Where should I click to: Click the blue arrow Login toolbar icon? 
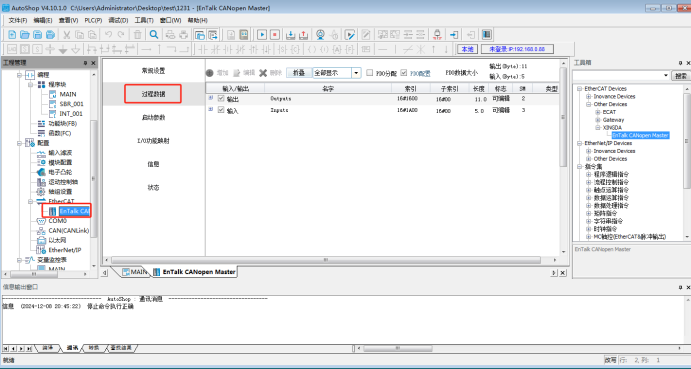tap(454, 34)
